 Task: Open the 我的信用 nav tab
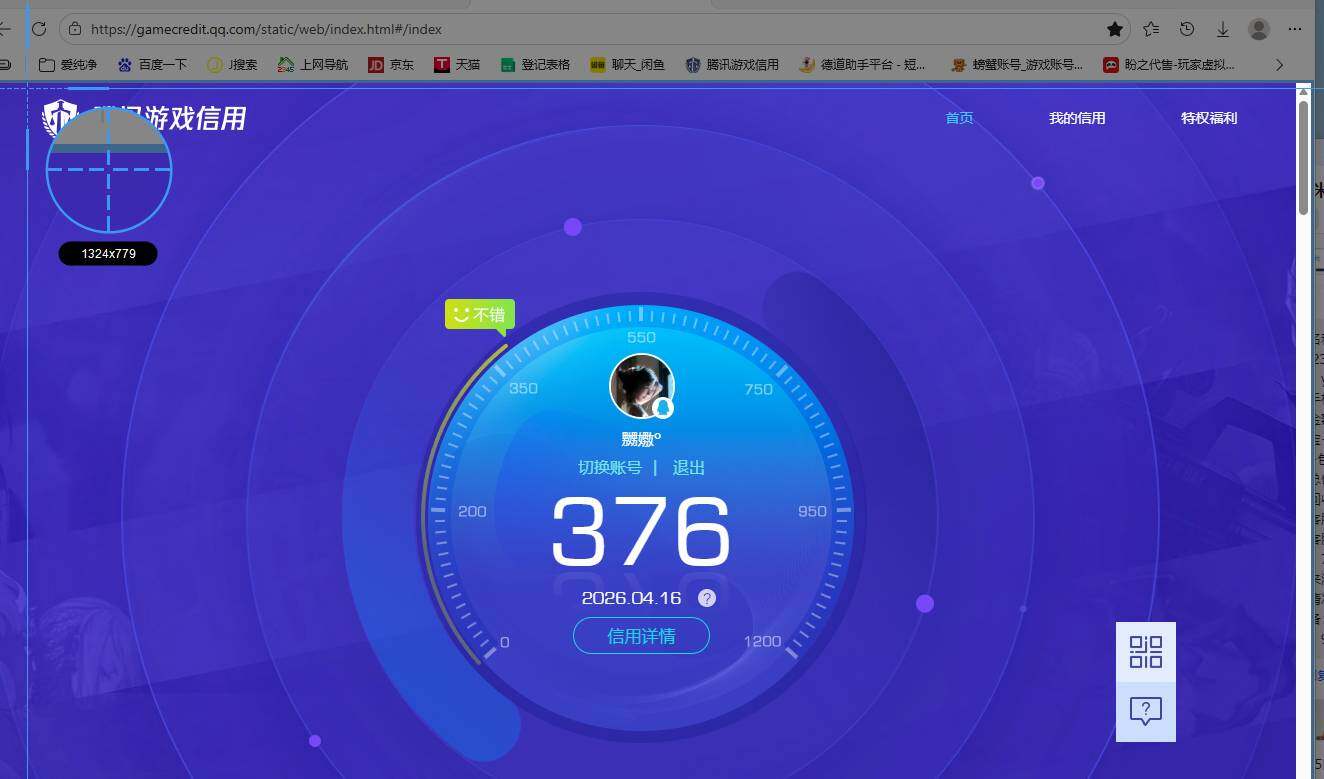pos(1077,118)
